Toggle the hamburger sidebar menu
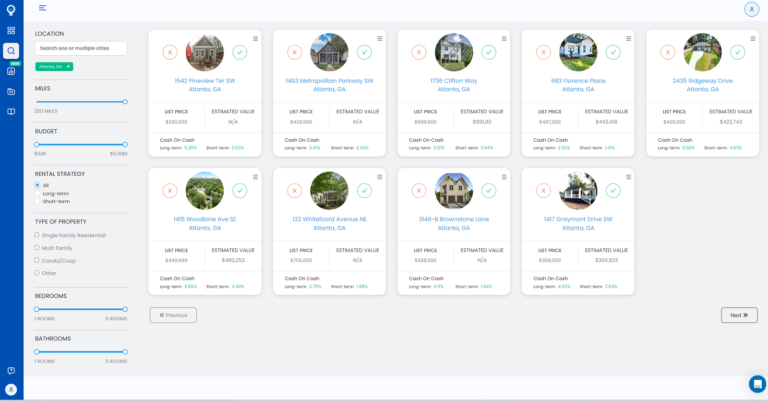The width and height of the screenshot is (768, 401). (43, 8)
